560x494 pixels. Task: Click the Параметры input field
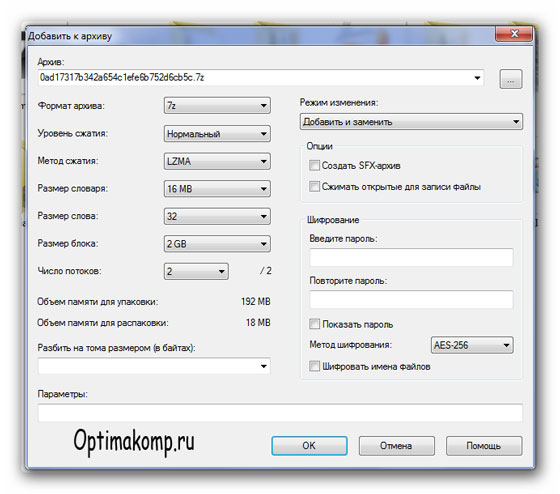[280, 413]
